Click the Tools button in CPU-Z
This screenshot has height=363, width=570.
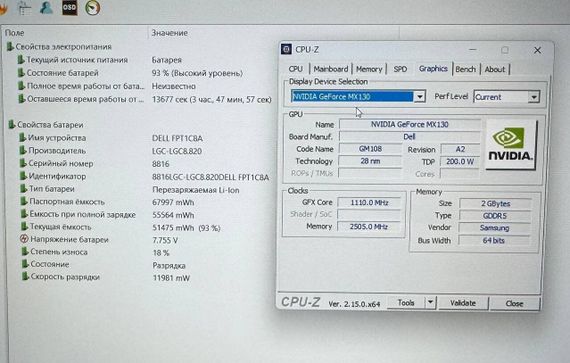tap(406, 302)
